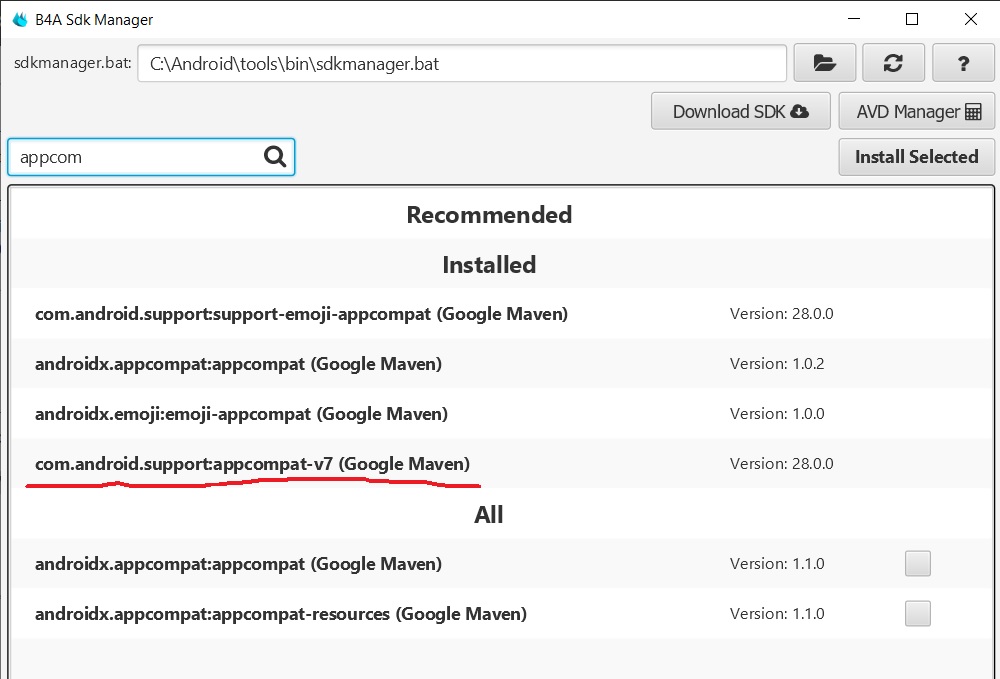Select the underlined appcompat-v7 entry
The height and width of the screenshot is (679, 1000).
click(252, 464)
